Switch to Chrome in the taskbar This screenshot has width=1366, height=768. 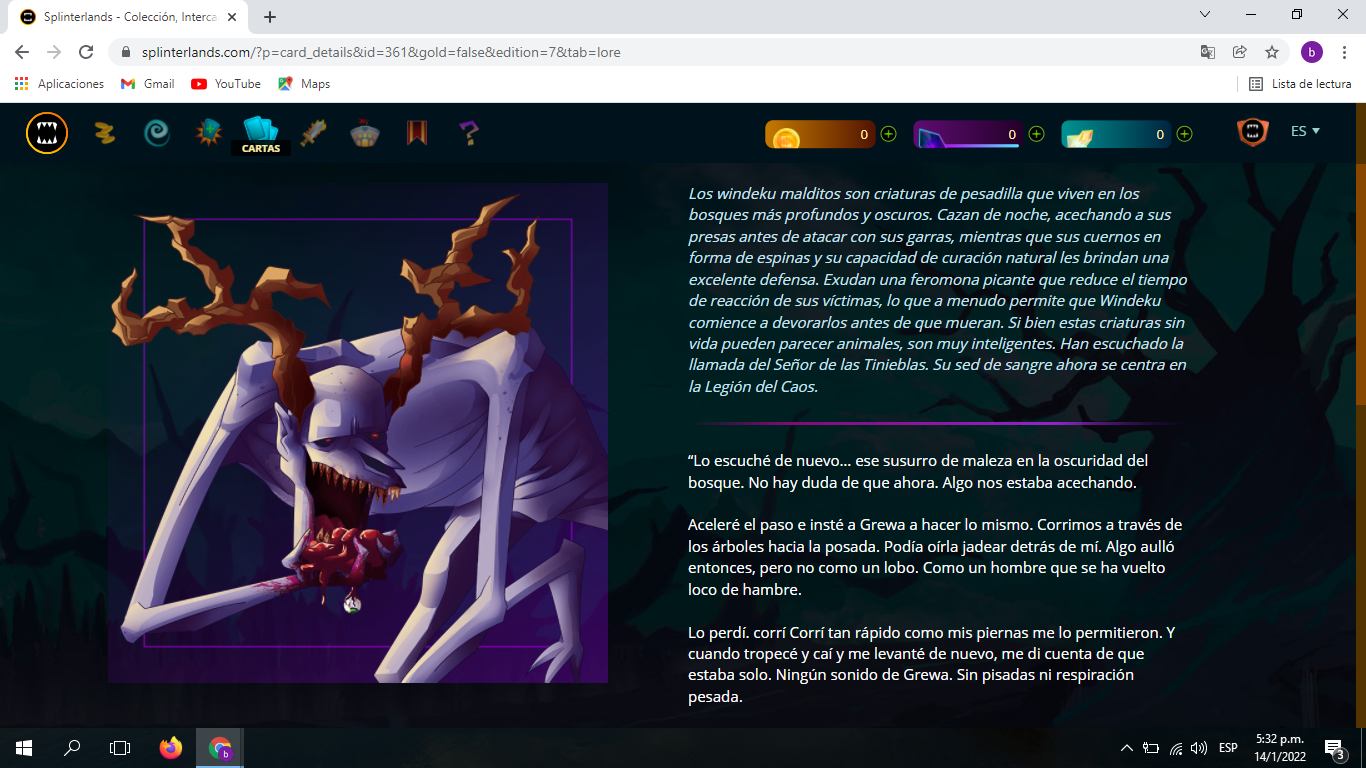click(220, 748)
